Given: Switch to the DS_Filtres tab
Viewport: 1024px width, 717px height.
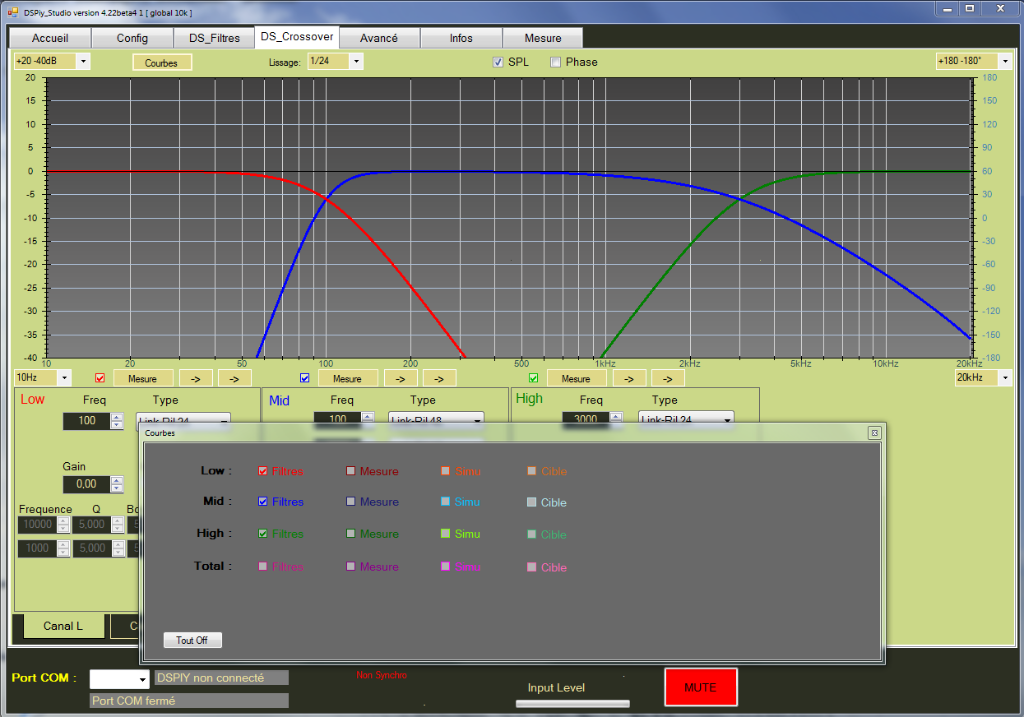Looking at the screenshot, I should pos(214,38).
